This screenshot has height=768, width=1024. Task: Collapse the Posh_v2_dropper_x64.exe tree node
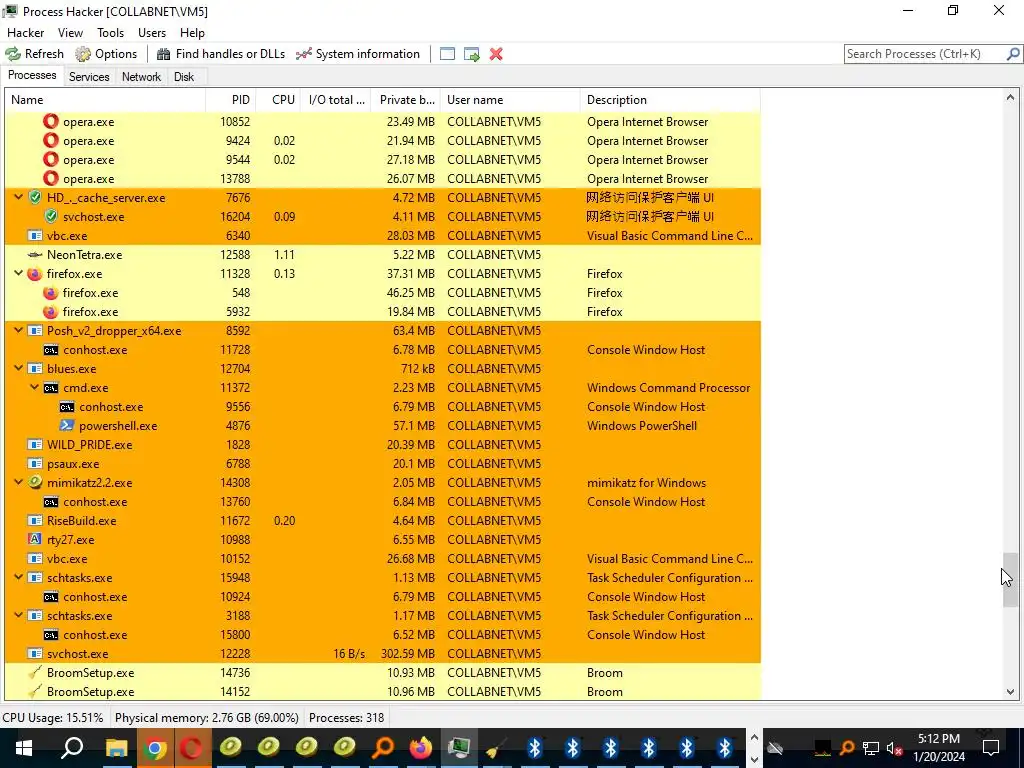[19, 330]
